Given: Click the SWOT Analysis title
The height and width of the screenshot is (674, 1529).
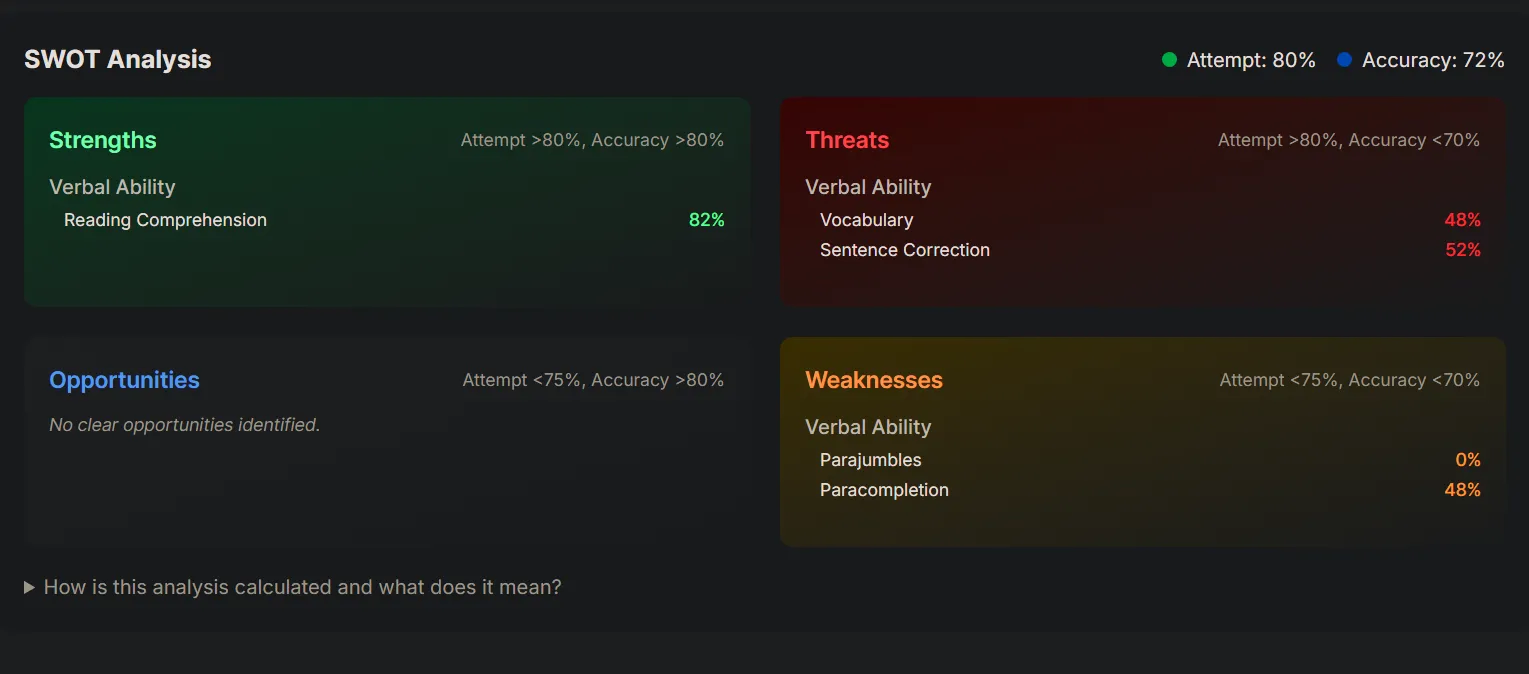Looking at the screenshot, I should click(118, 59).
